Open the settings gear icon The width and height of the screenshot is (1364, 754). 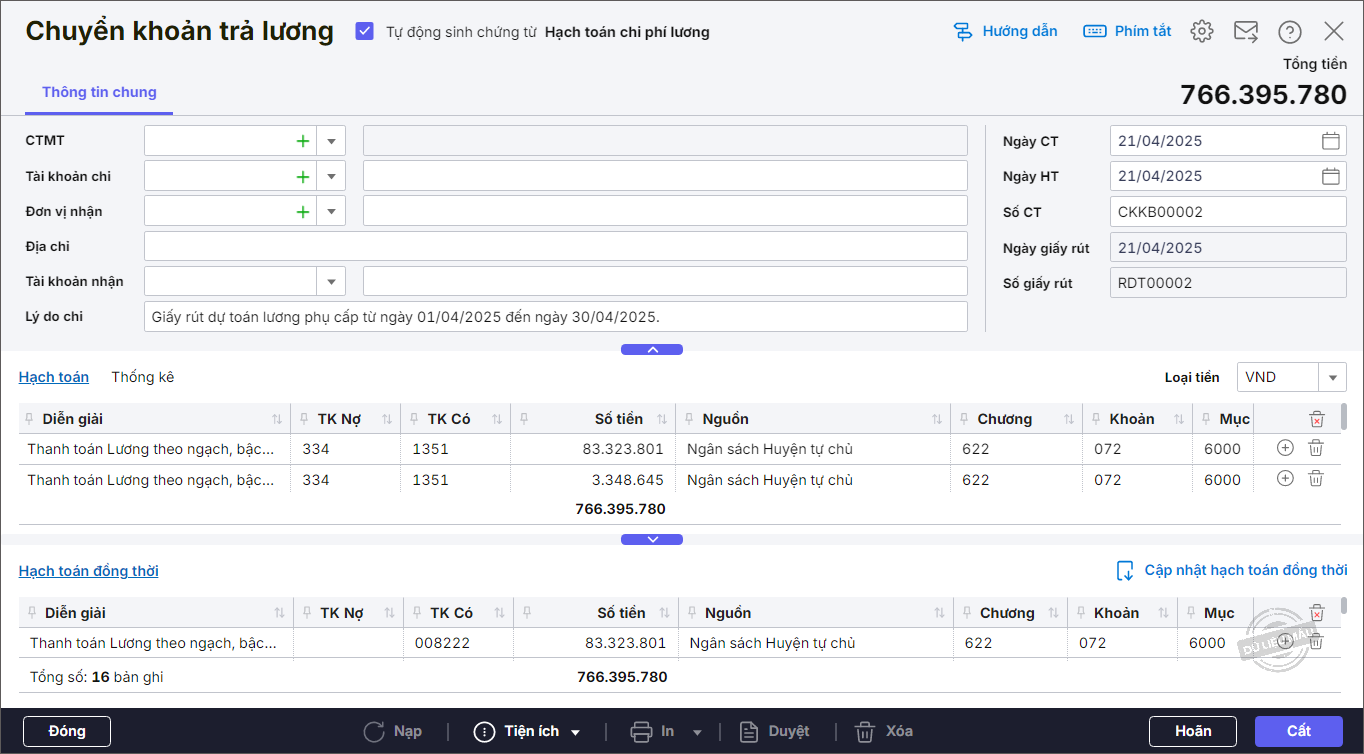click(x=1201, y=32)
